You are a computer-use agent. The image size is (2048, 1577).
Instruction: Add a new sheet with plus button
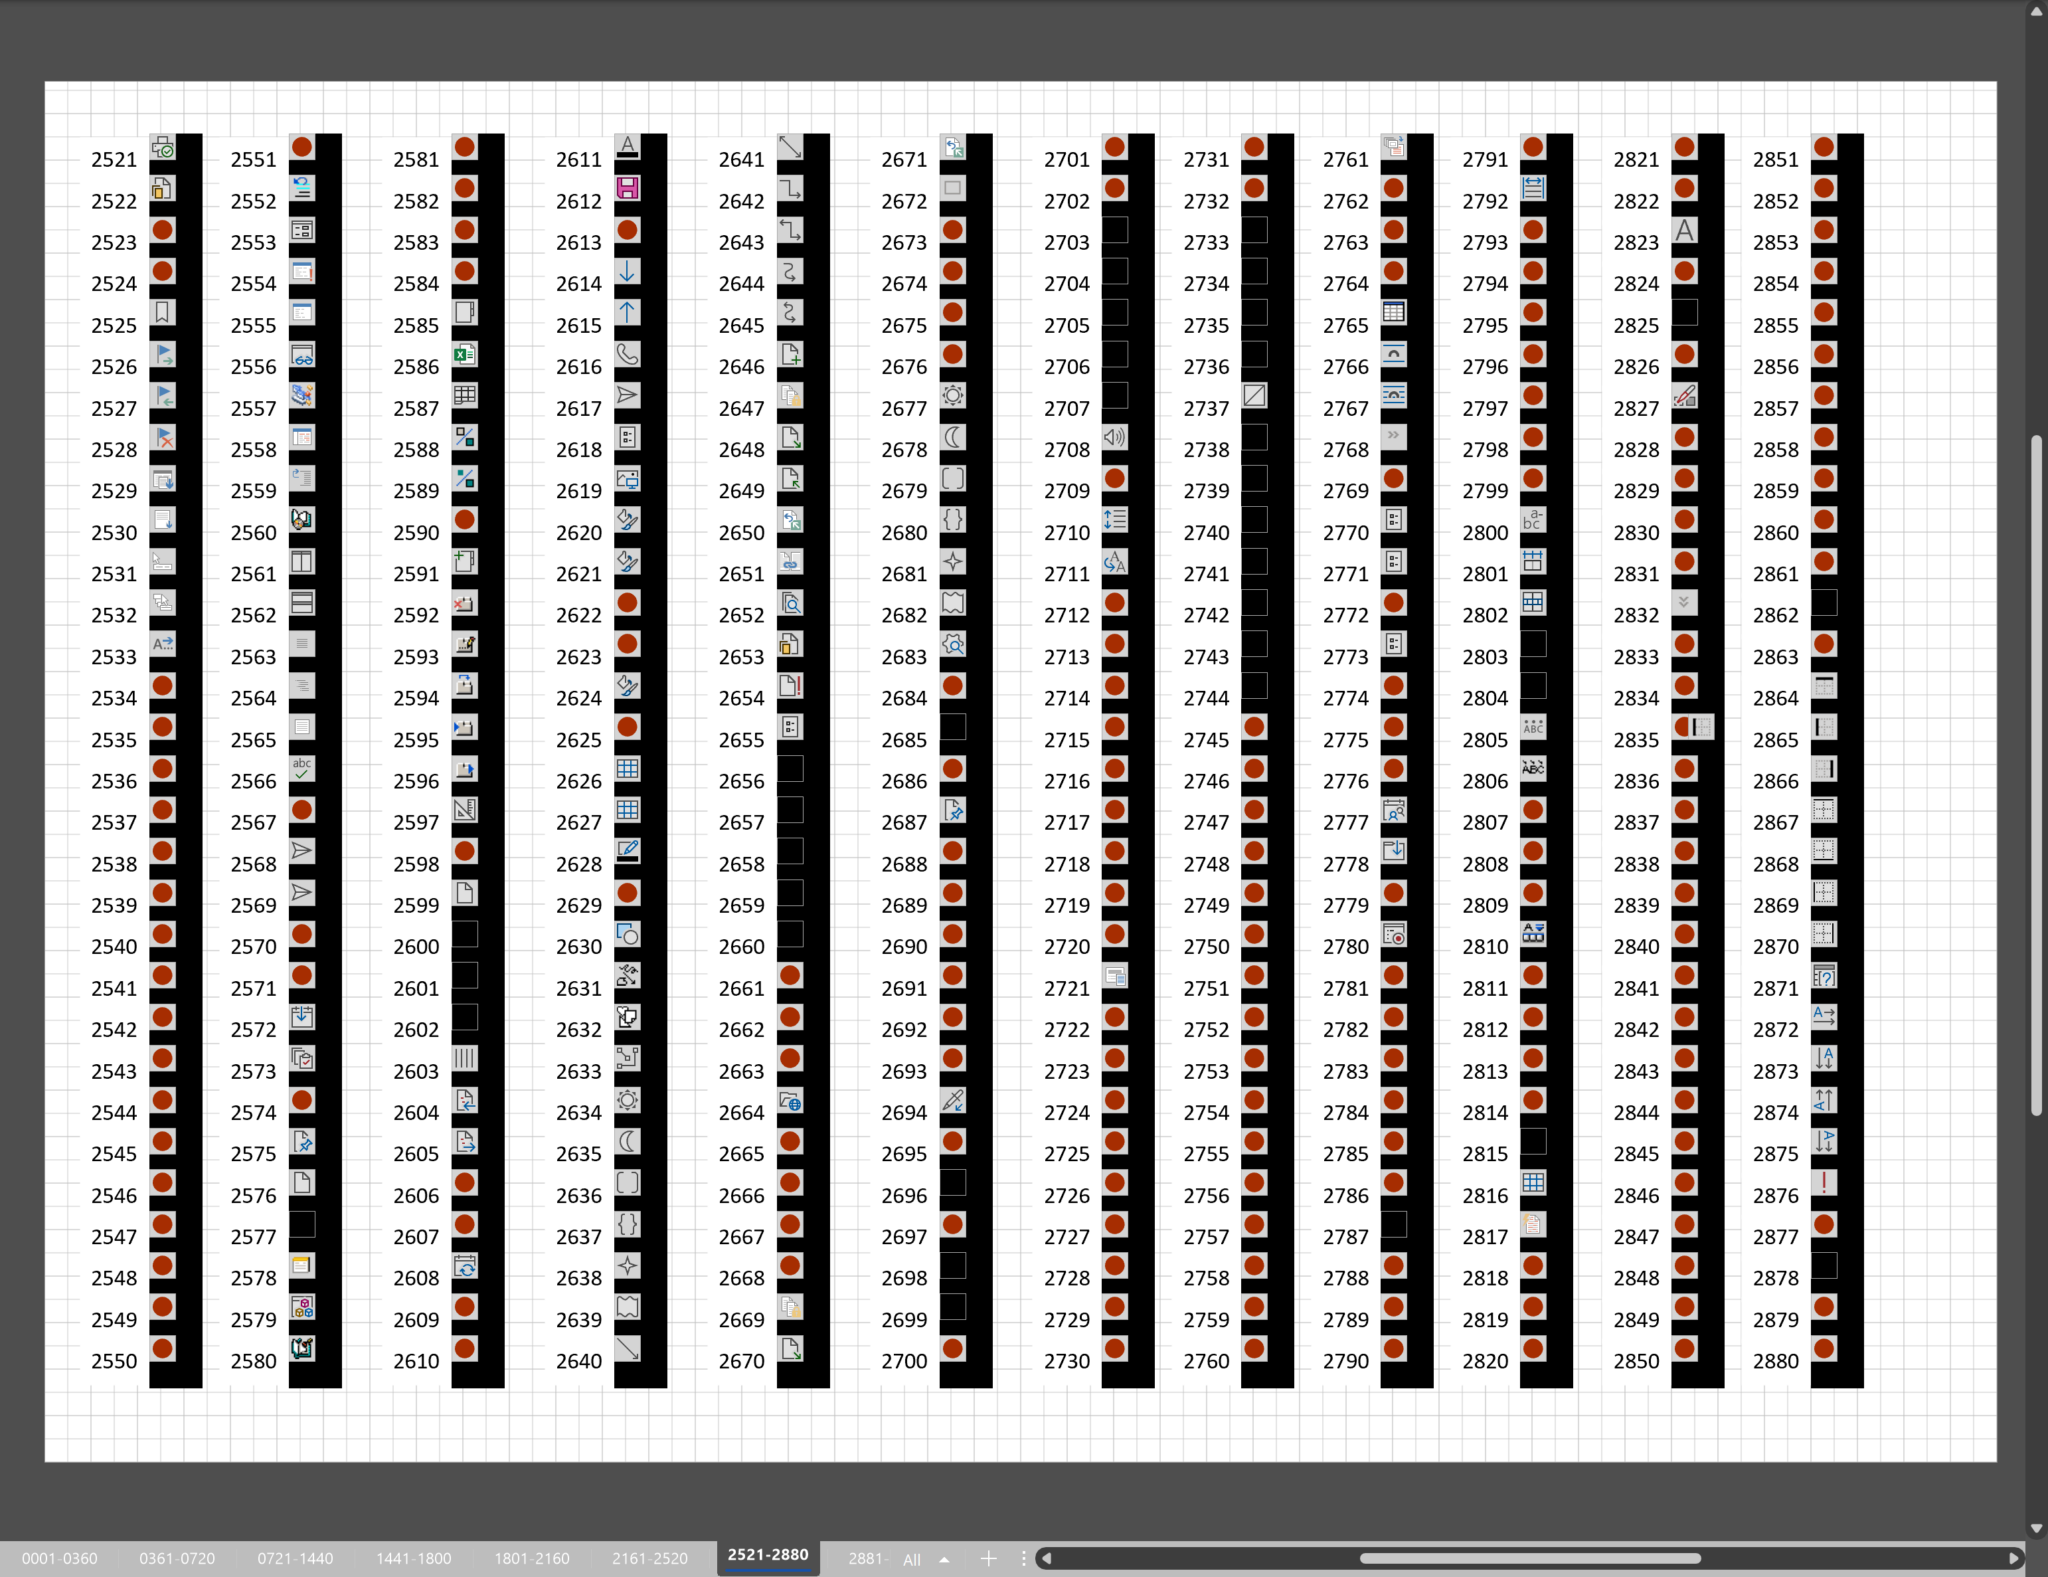pos(988,1558)
